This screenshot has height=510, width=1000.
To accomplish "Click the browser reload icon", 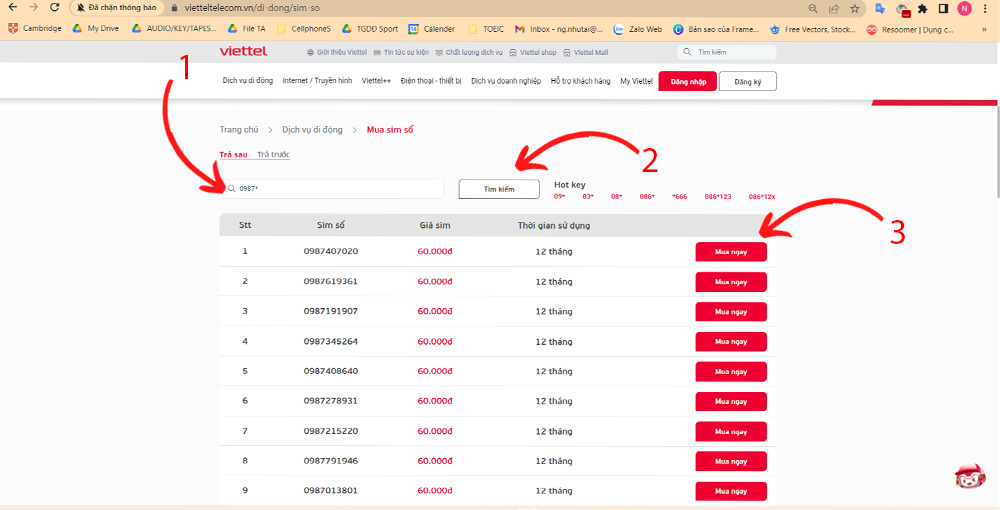I will [54, 8].
